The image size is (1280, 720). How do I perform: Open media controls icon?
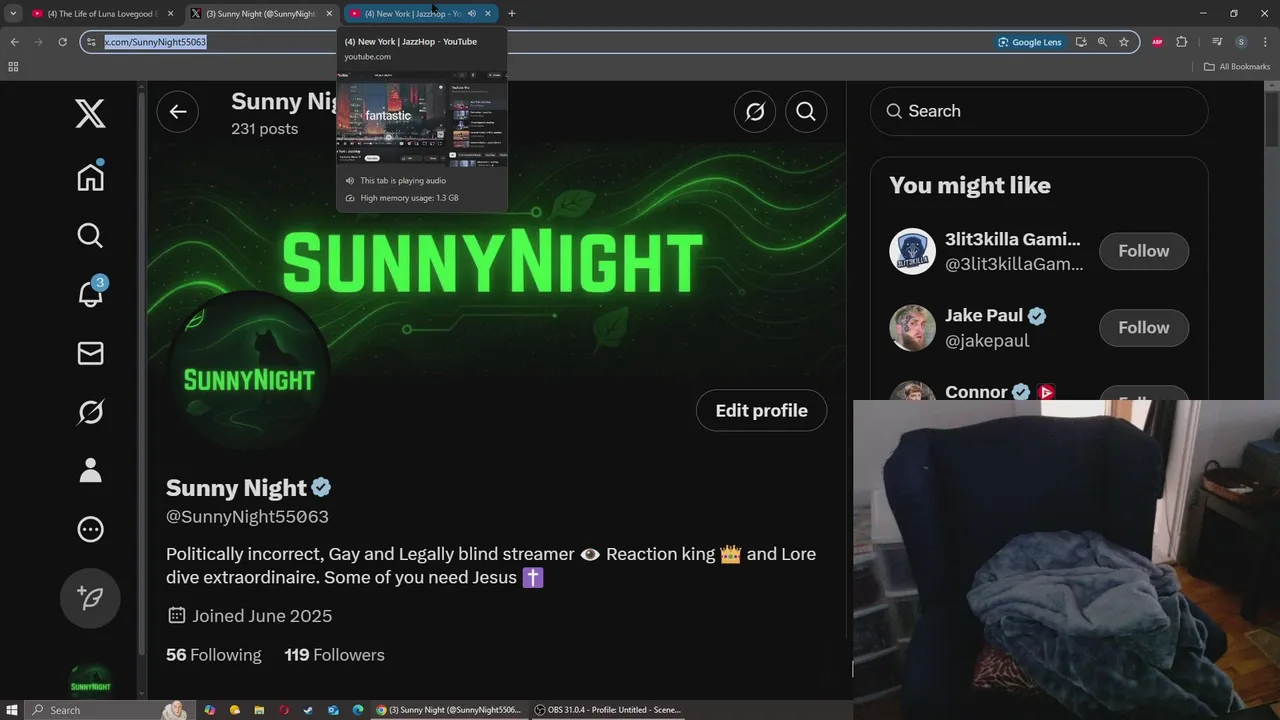[x=1217, y=42]
